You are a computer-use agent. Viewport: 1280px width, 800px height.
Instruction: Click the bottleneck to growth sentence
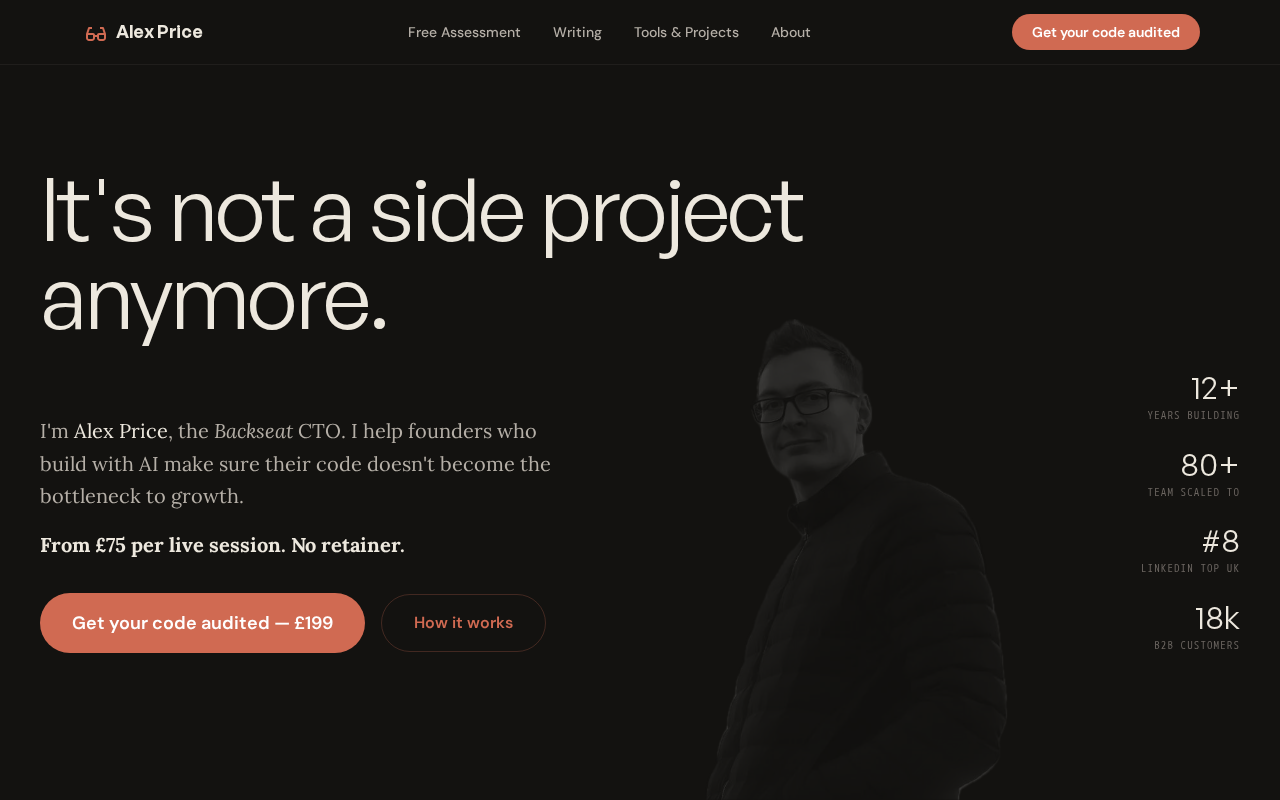pyautogui.click(x=142, y=496)
